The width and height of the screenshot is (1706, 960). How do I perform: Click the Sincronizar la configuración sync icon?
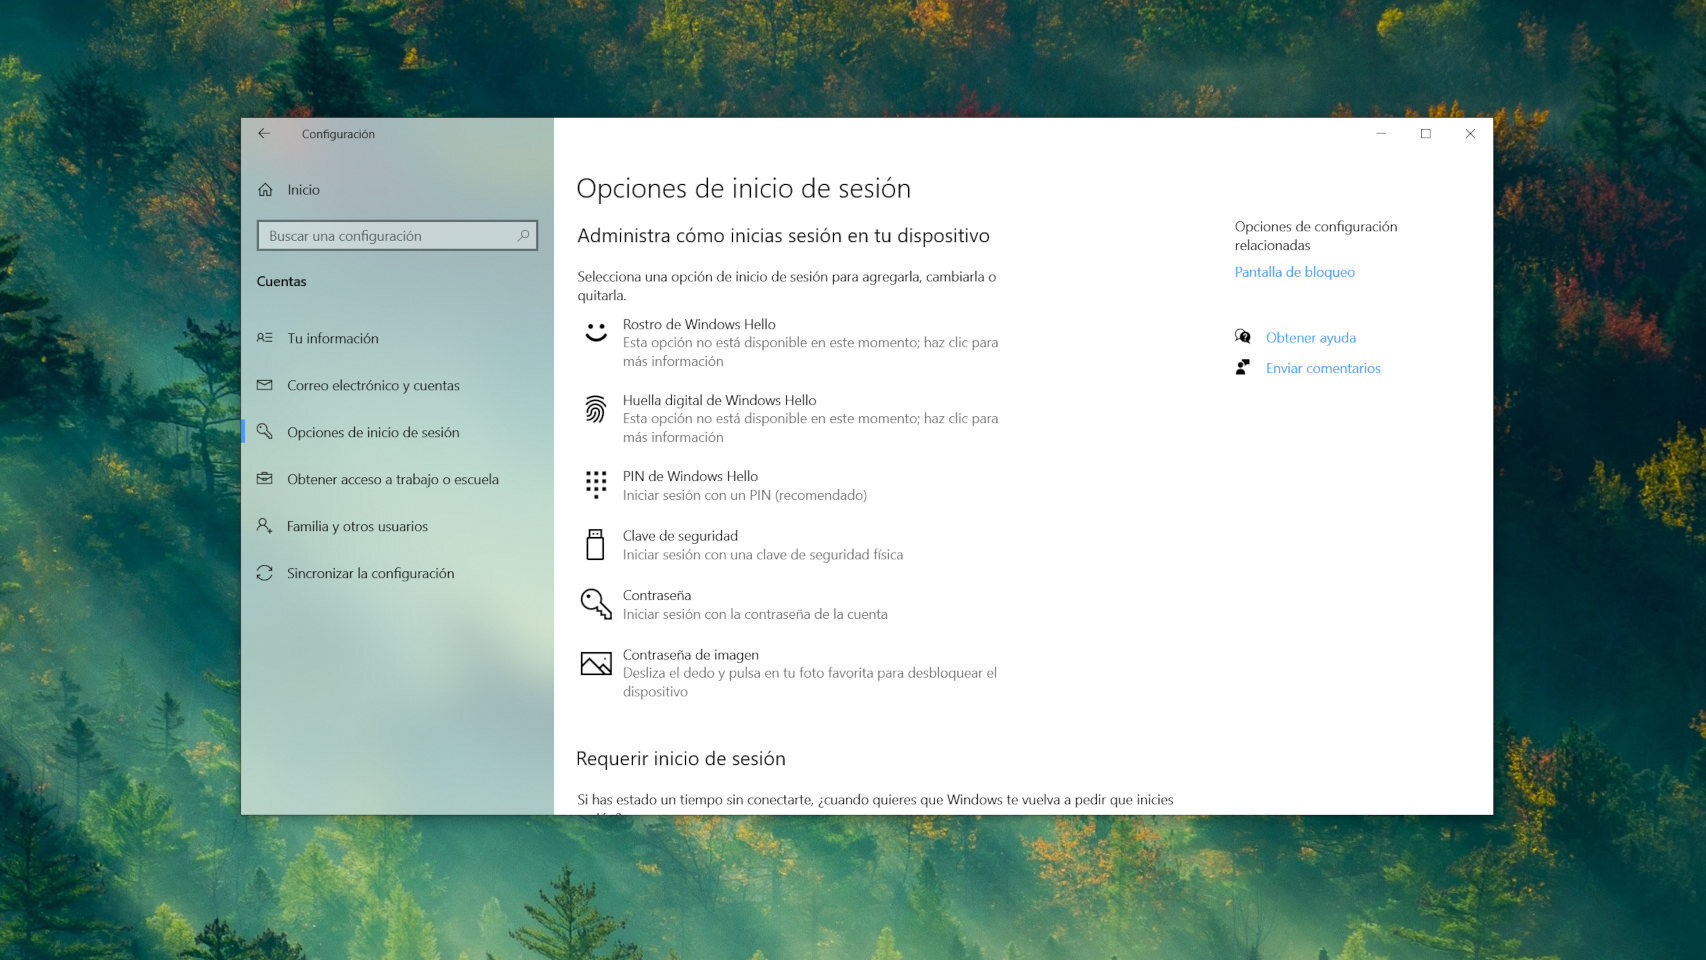[x=264, y=573]
